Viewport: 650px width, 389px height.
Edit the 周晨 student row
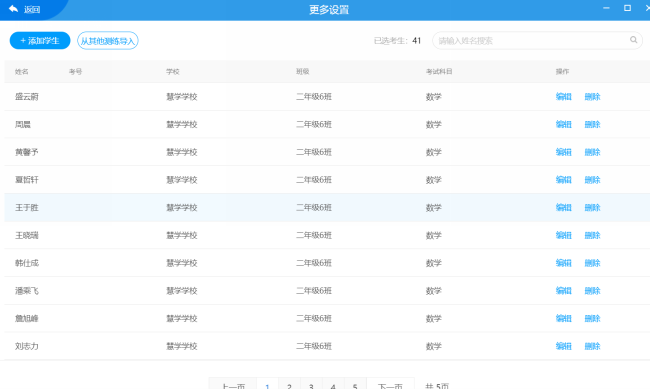[563, 124]
